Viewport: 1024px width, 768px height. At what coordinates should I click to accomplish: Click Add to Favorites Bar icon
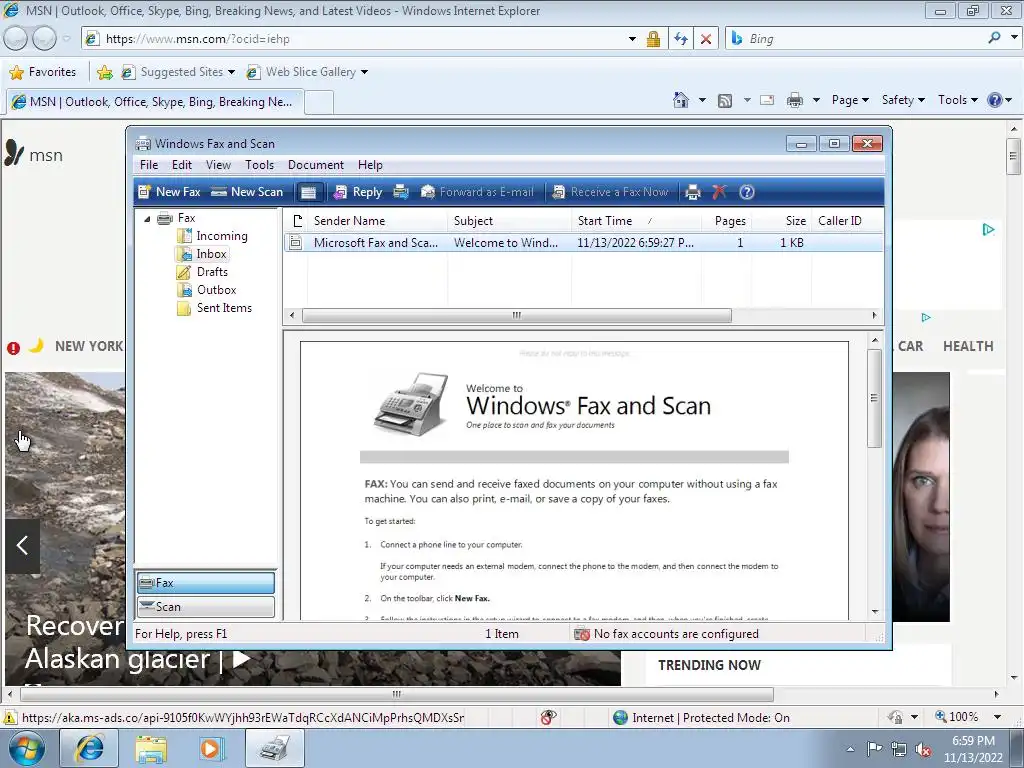(x=104, y=72)
